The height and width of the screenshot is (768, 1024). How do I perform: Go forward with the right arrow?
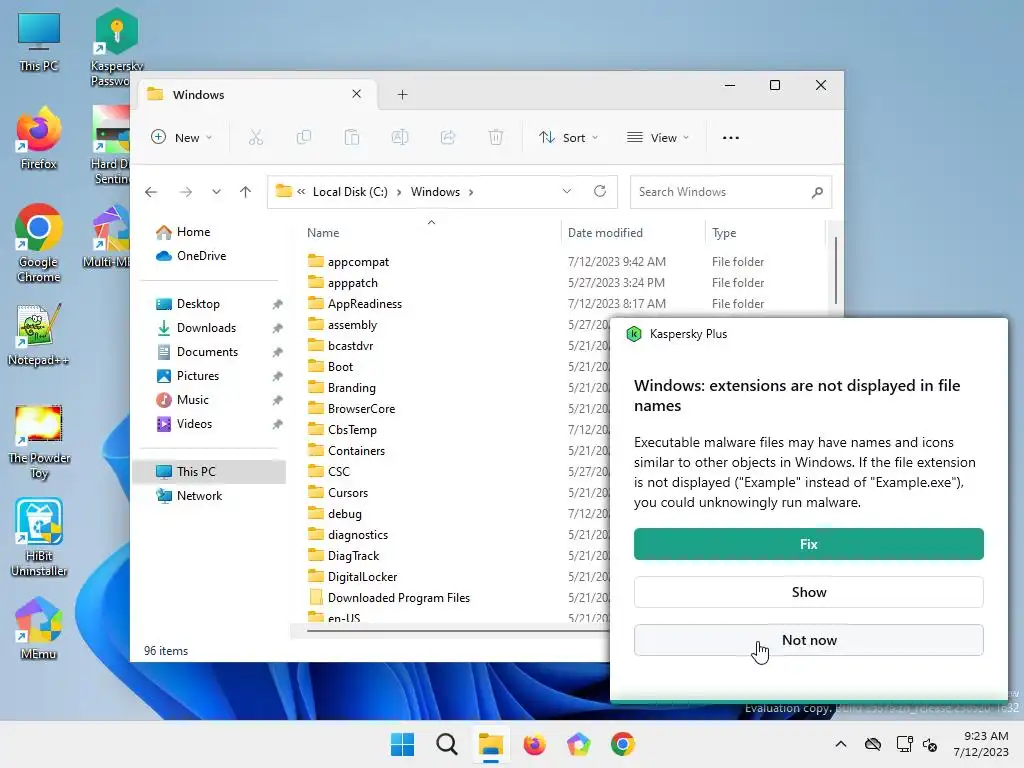click(x=186, y=192)
